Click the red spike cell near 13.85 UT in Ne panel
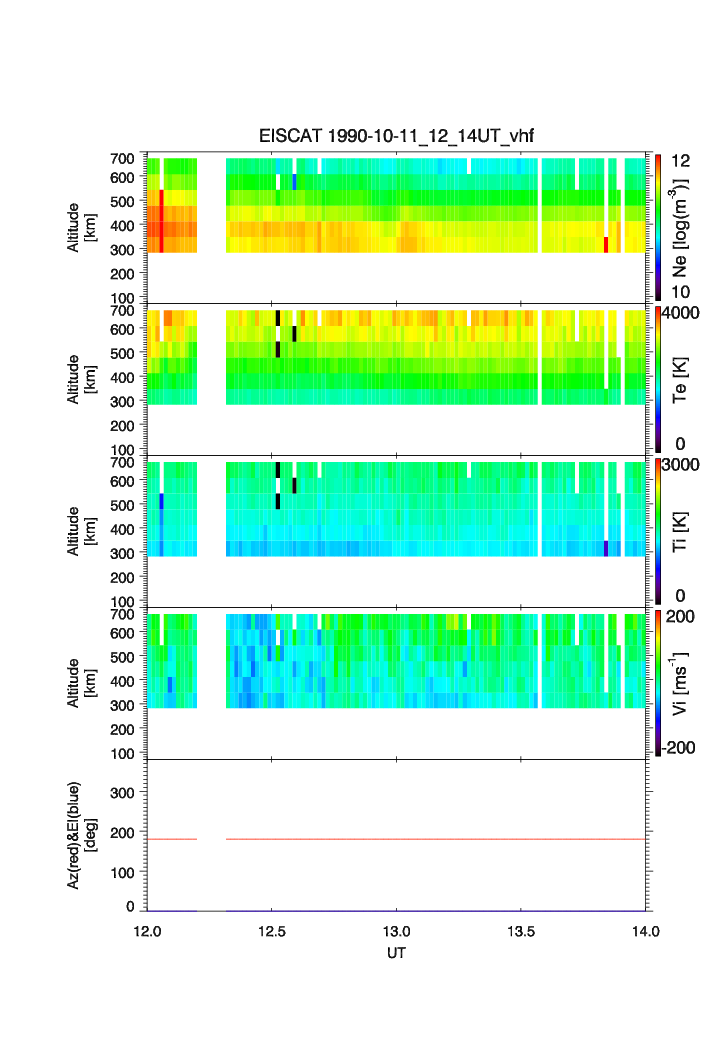708x1063 pixels. click(606, 245)
